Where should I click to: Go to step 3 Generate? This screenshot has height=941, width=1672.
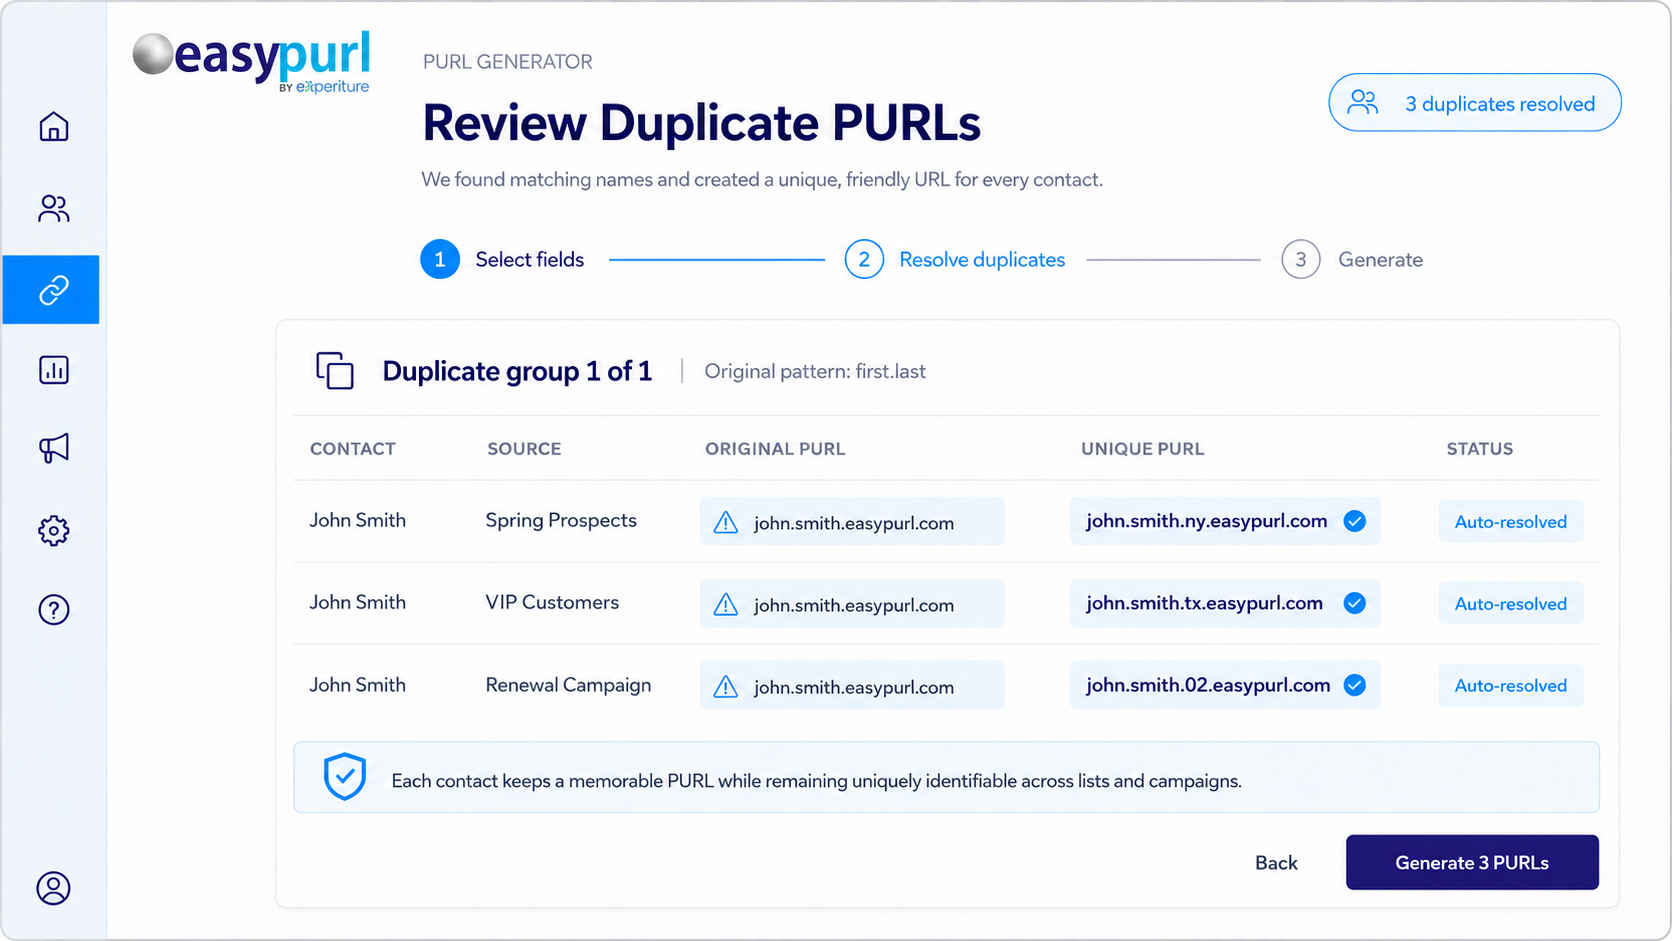[x=1352, y=259]
